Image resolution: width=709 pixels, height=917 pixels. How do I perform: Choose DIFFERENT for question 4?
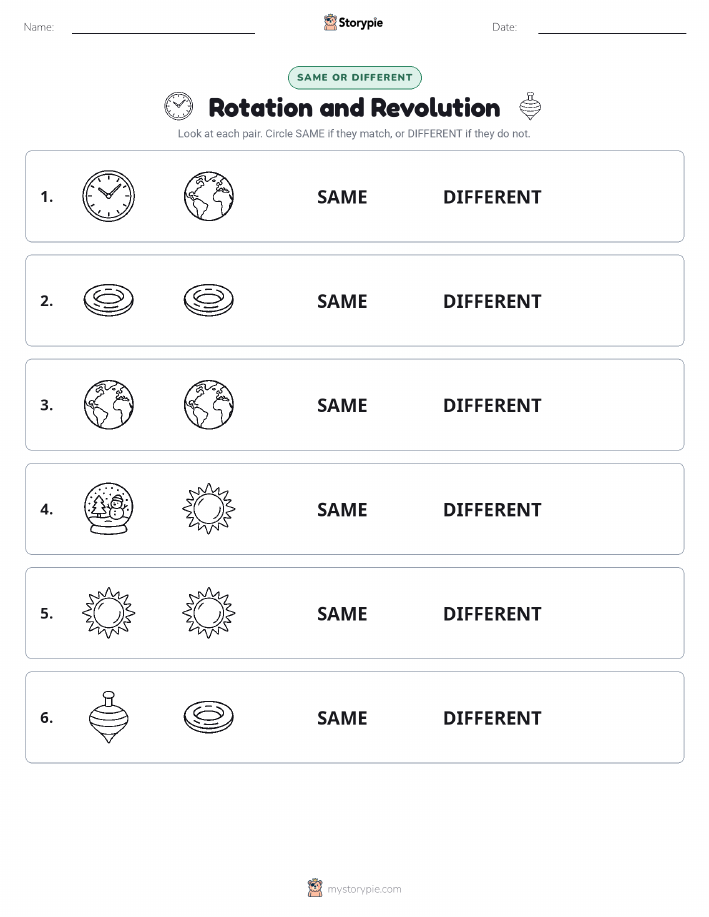492,509
